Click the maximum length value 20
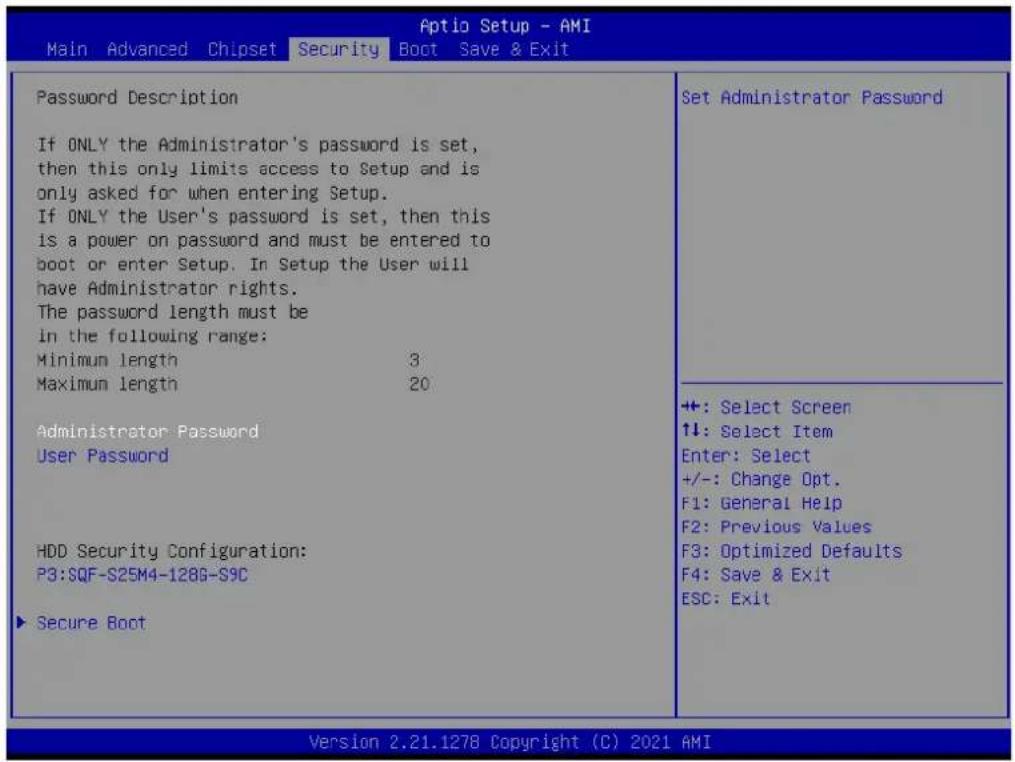1015x762 pixels. tap(419, 384)
